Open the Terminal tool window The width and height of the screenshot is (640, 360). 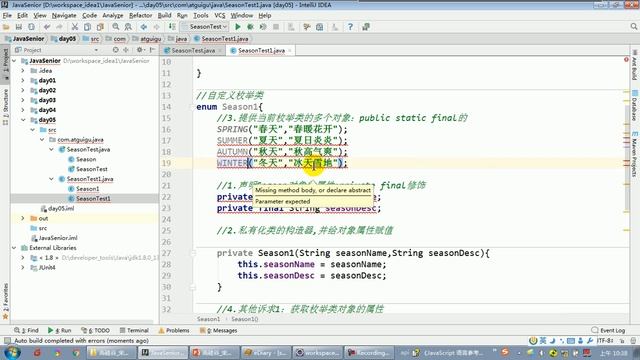[x=134, y=330]
